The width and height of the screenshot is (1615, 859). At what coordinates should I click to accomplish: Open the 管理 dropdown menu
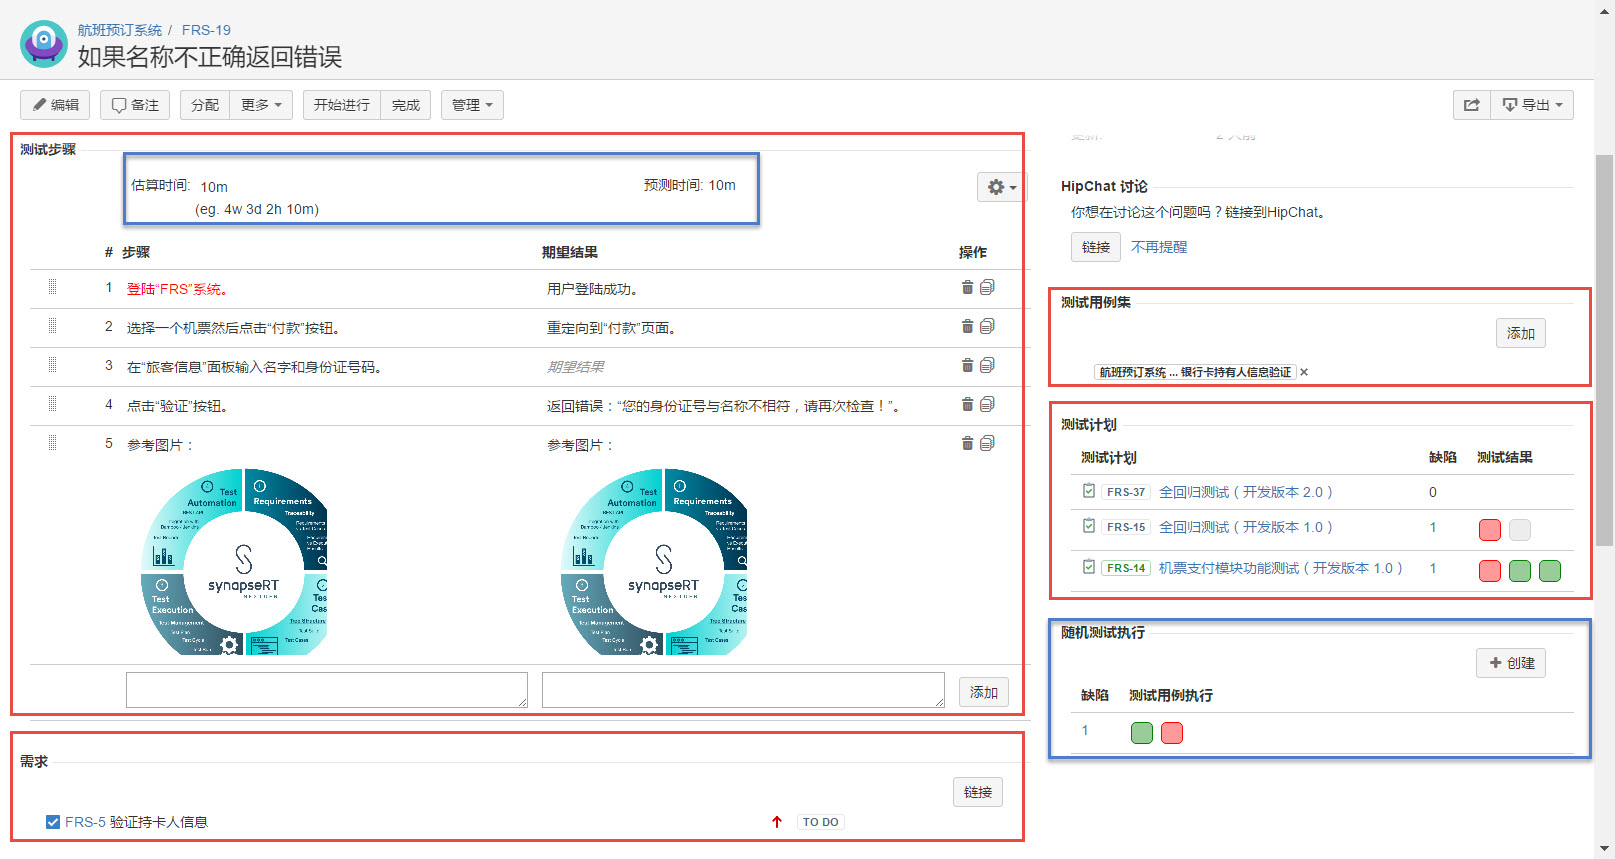(x=472, y=105)
